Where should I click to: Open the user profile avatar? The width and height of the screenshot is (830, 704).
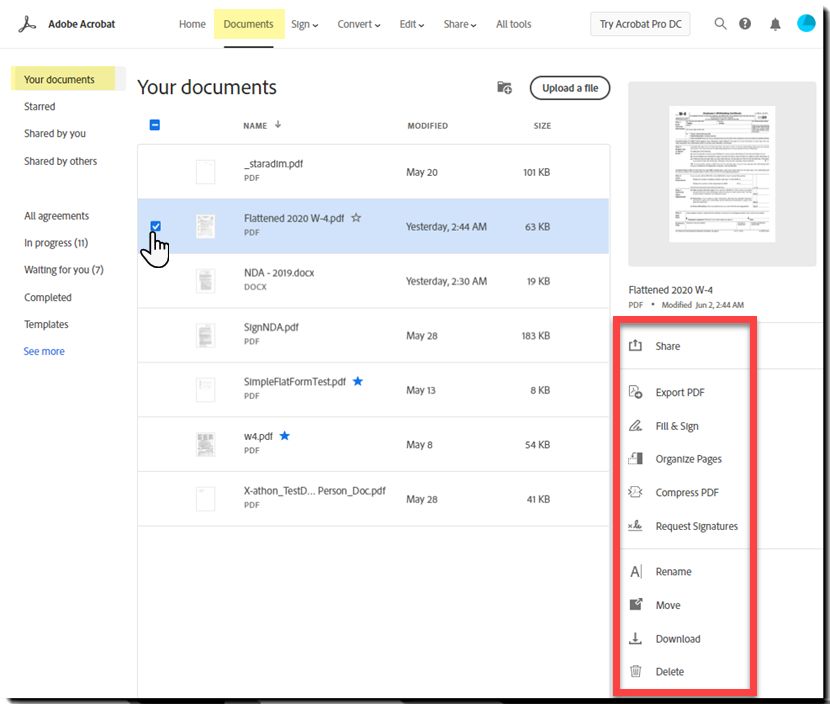pos(806,23)
